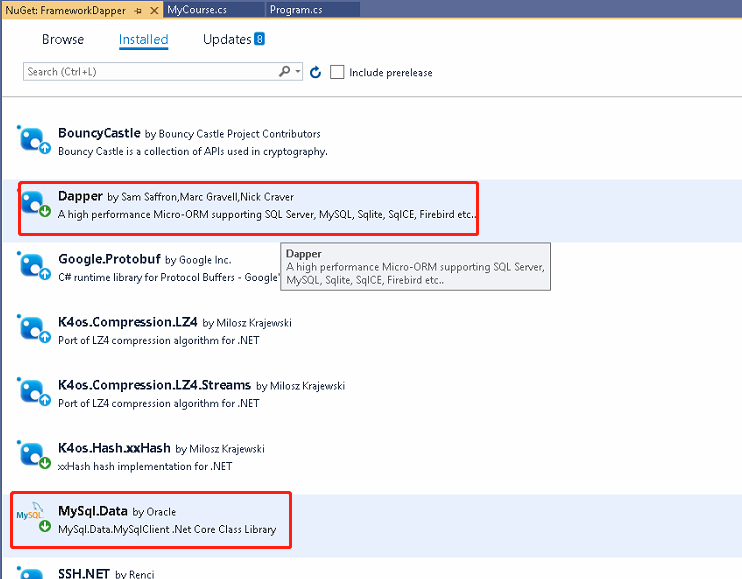This screenshot has height=579, width=742.
Task: Click 'C# runtime library for Protocol Buffers' description
Action: click(x=168, y=277)
